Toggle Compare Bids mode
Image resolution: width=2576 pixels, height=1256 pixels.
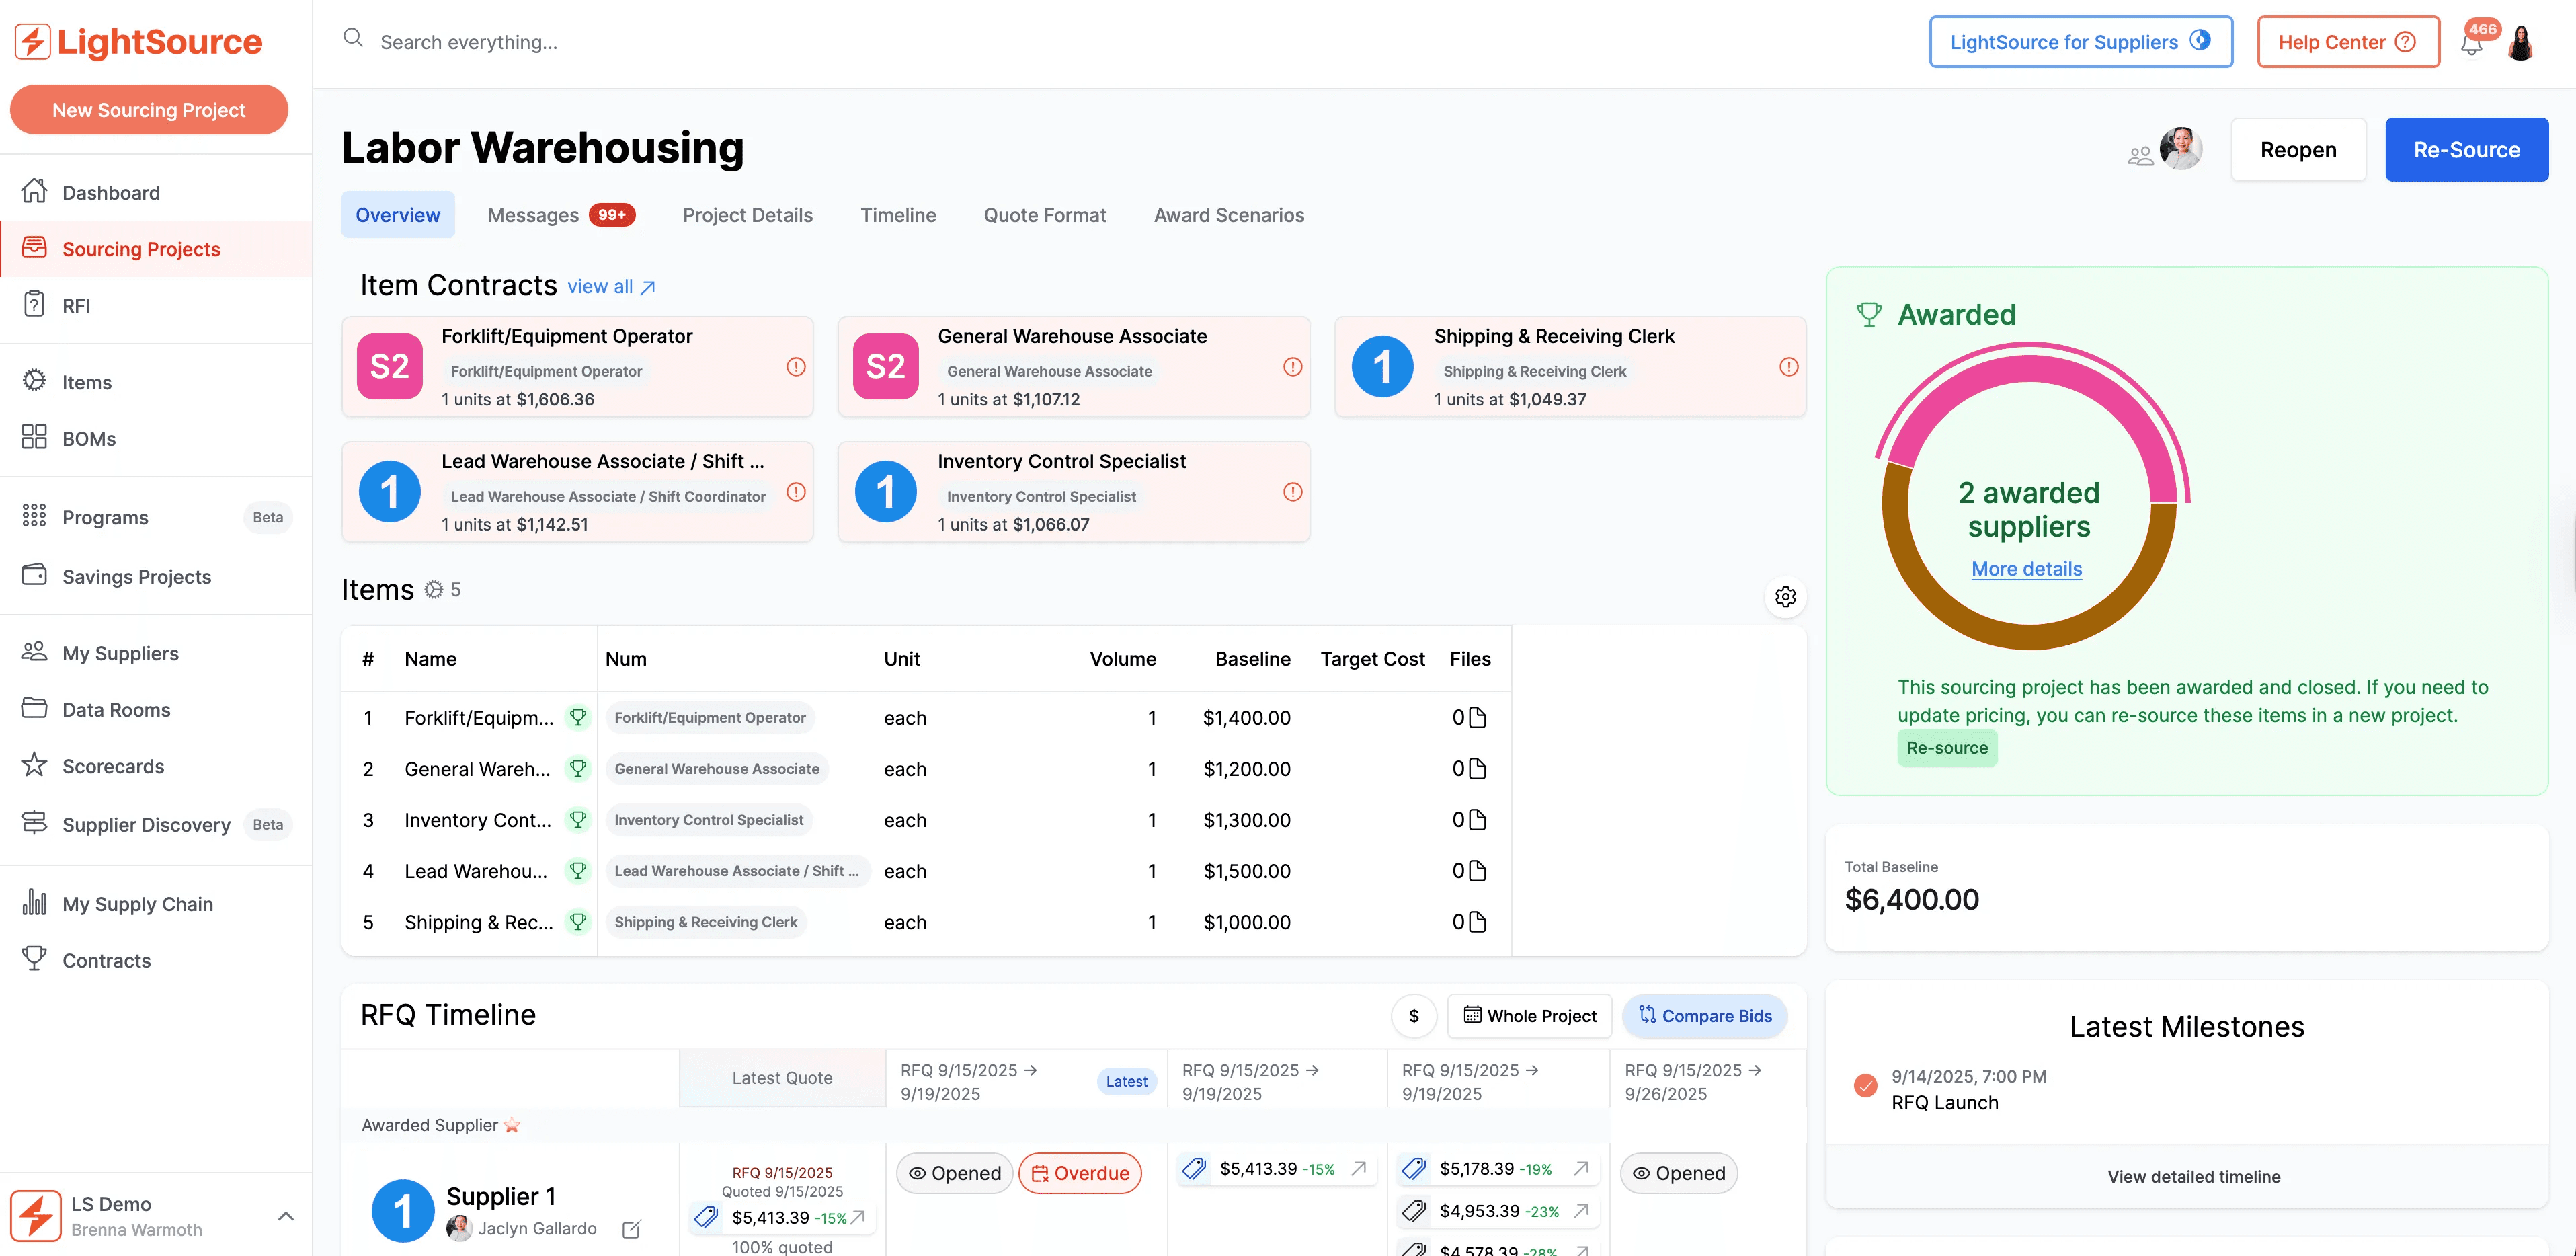click(1705, 1016)
